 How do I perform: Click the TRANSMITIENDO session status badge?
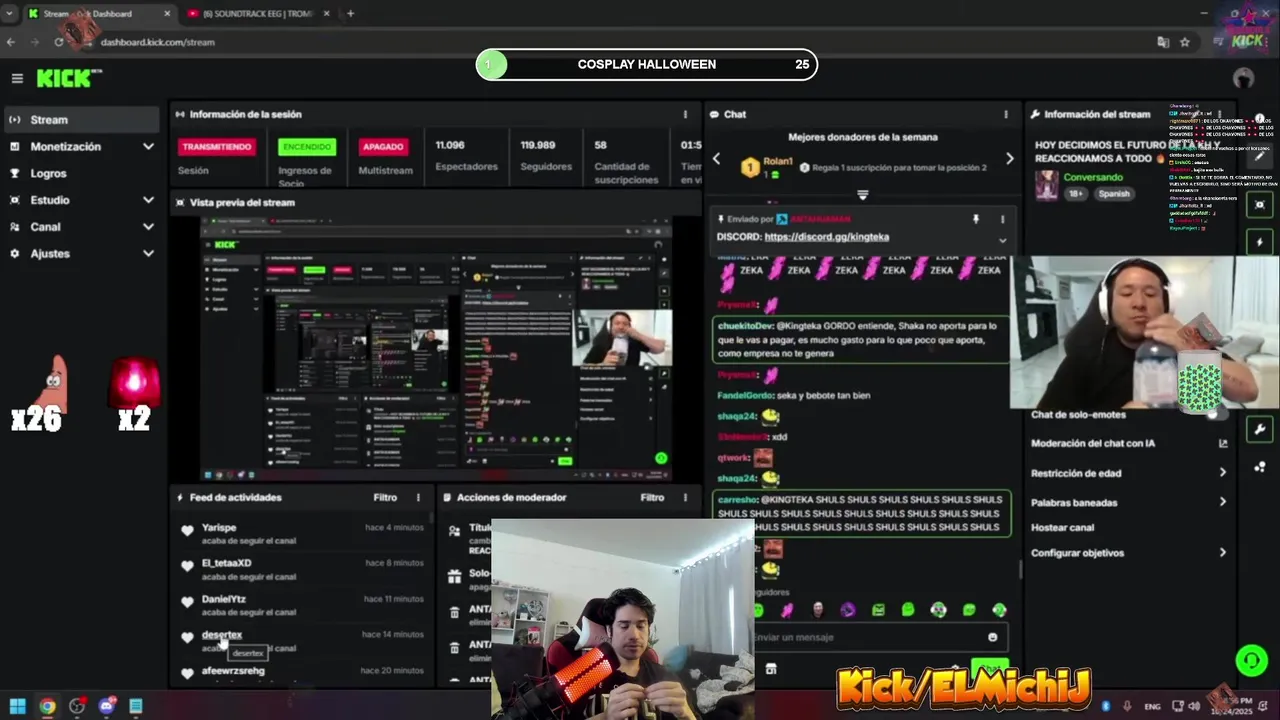point(216,147)
